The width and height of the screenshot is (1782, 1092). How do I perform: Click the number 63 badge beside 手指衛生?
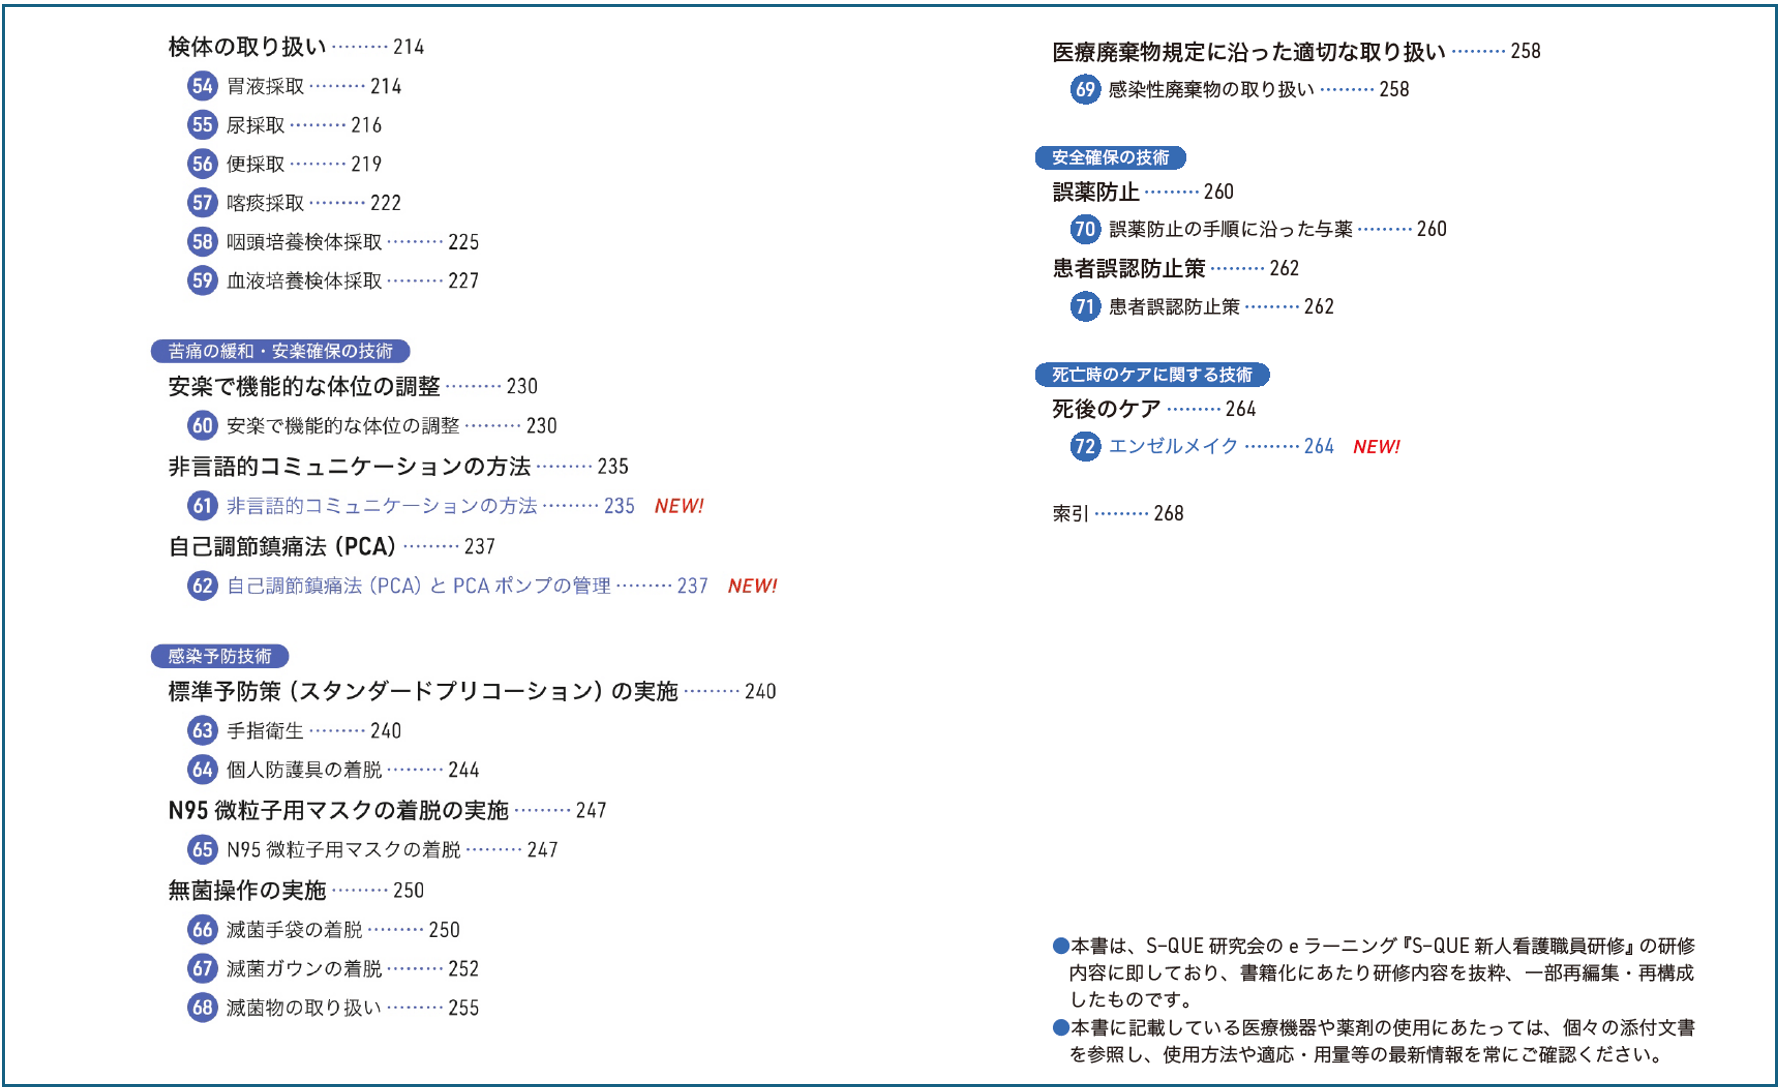[202, 731]
